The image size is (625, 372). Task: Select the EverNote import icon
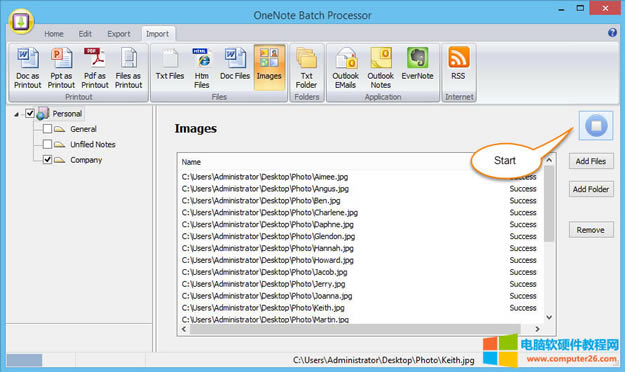click(417, 64)
